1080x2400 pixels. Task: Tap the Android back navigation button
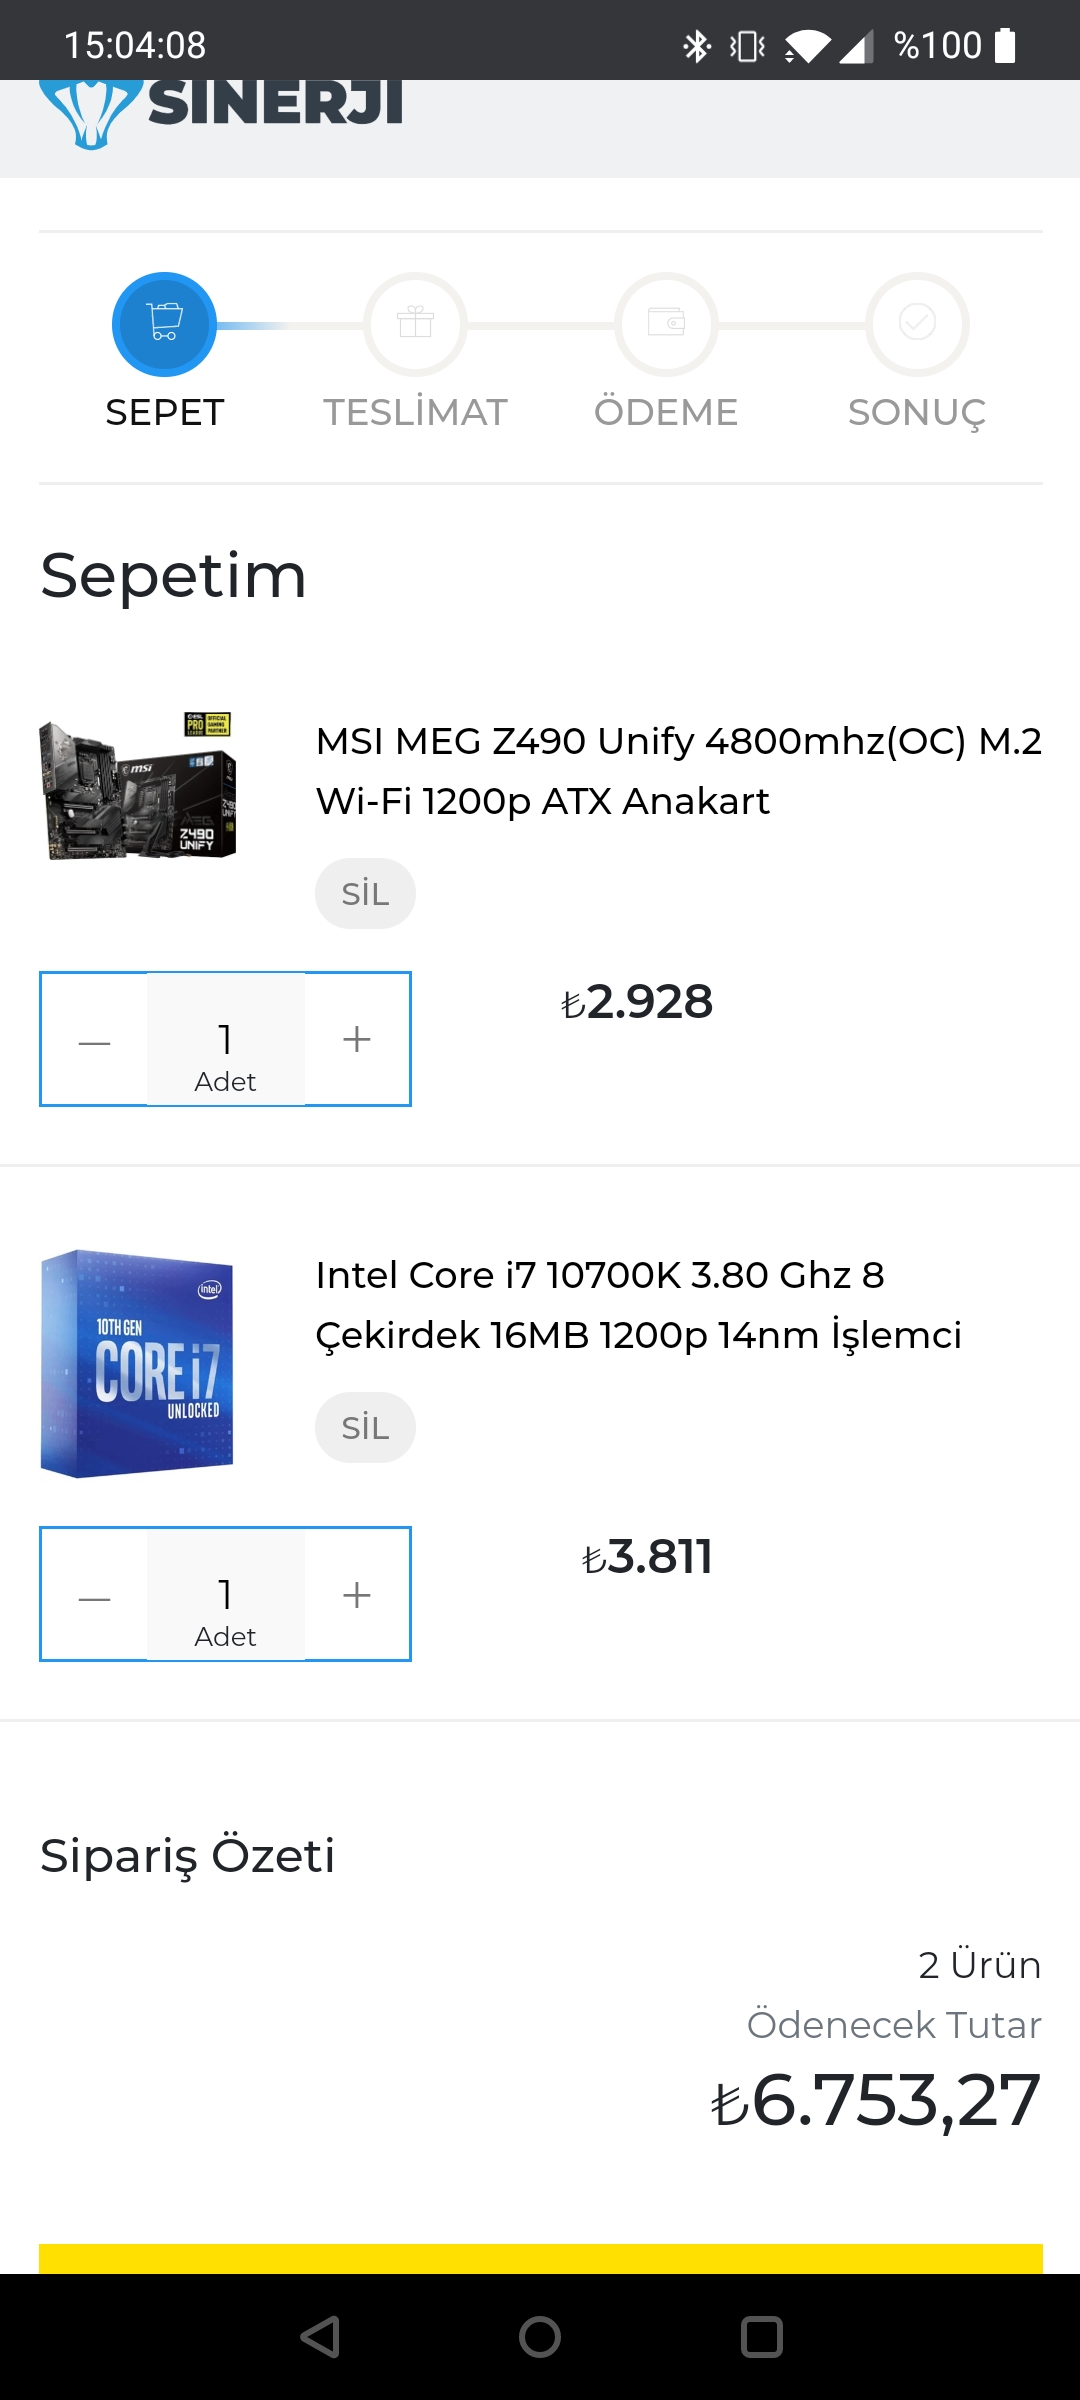(320, 2337)
